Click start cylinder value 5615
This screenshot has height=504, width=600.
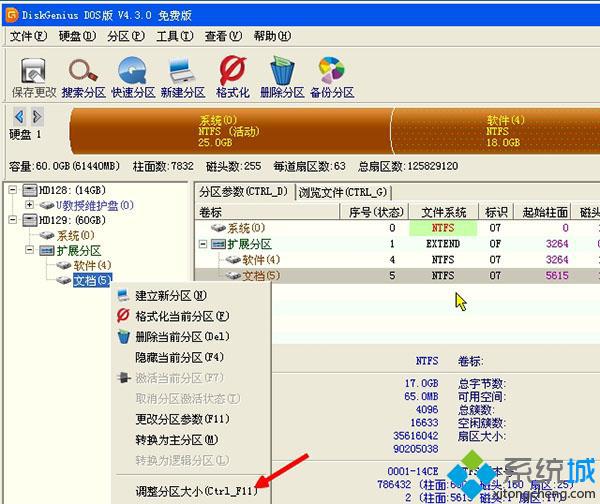click(557, 276)
